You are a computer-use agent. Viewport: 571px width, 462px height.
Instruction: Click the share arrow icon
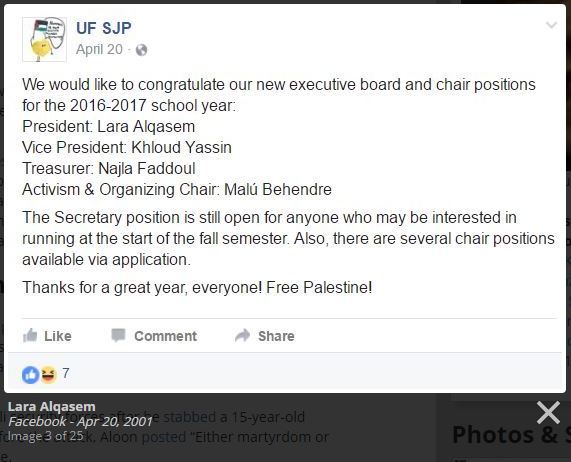[243, 335]
